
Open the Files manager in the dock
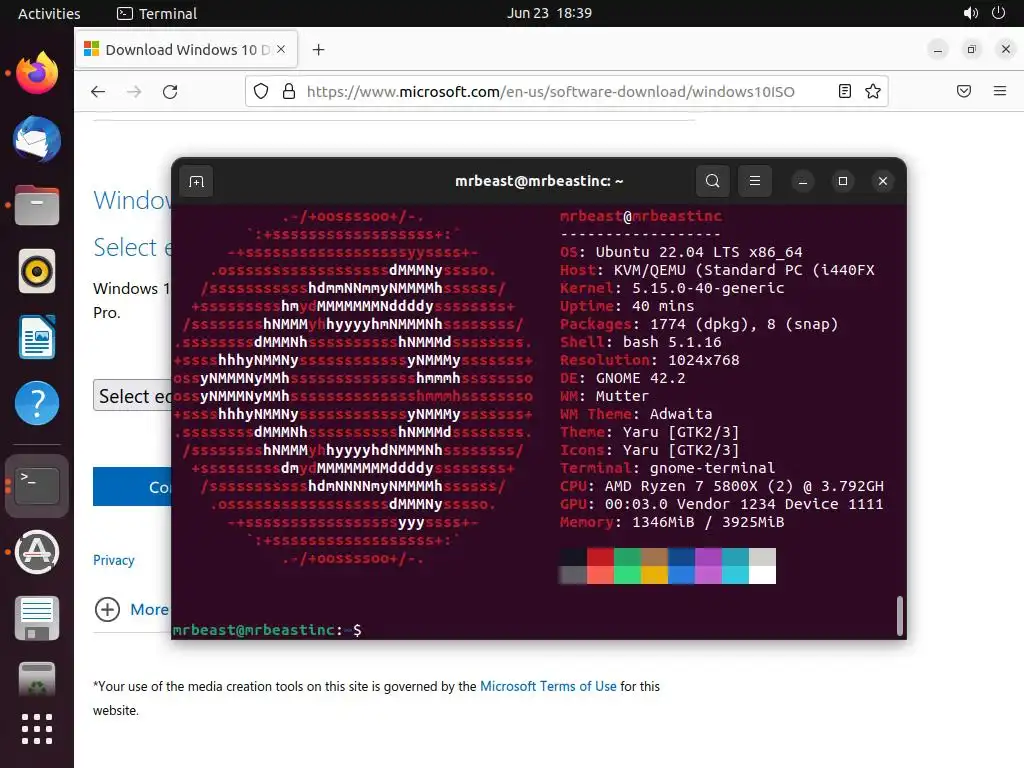37,205
